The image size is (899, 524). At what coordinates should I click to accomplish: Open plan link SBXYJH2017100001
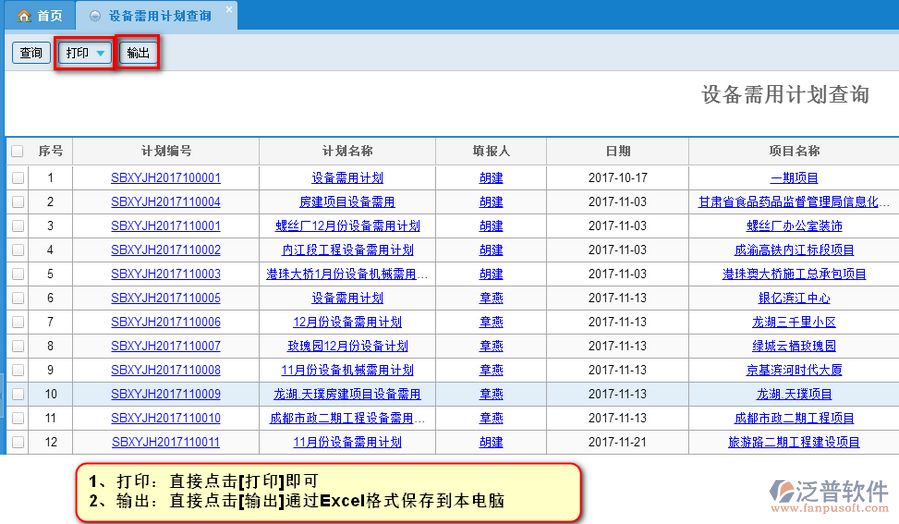point(165,178)
